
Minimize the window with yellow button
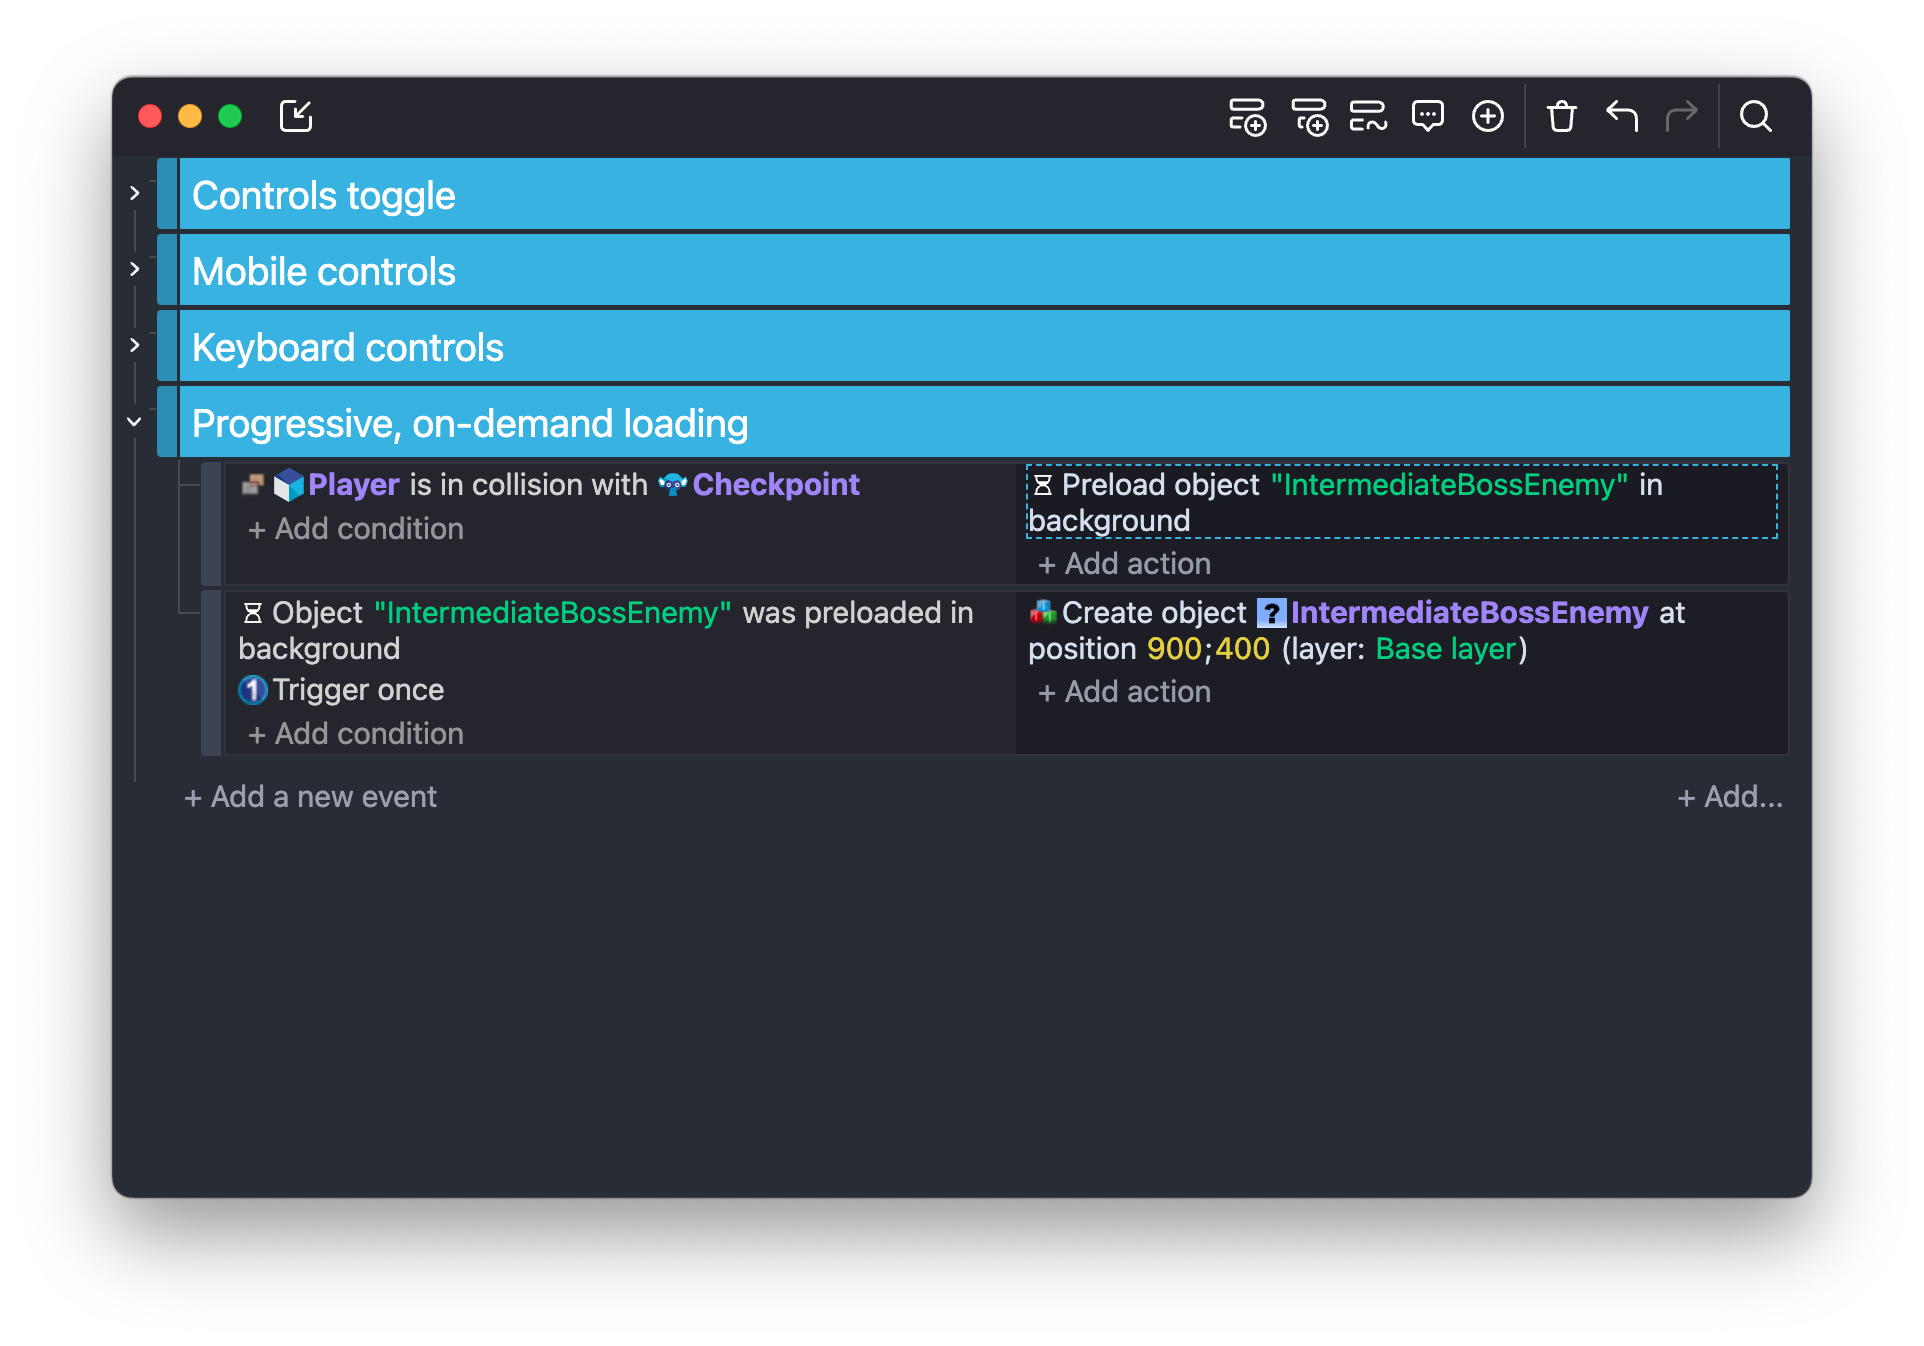190,116
